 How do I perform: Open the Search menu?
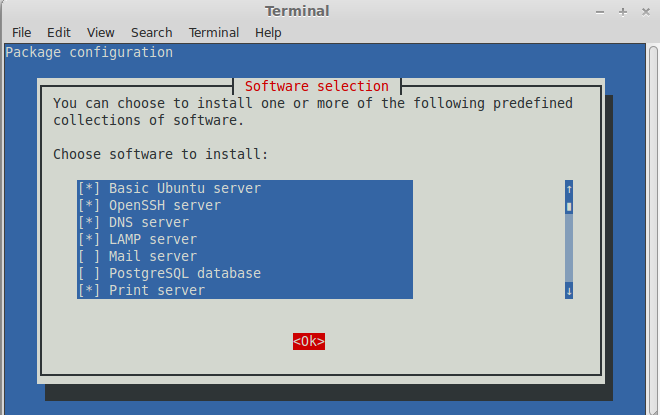coord(152,32)
